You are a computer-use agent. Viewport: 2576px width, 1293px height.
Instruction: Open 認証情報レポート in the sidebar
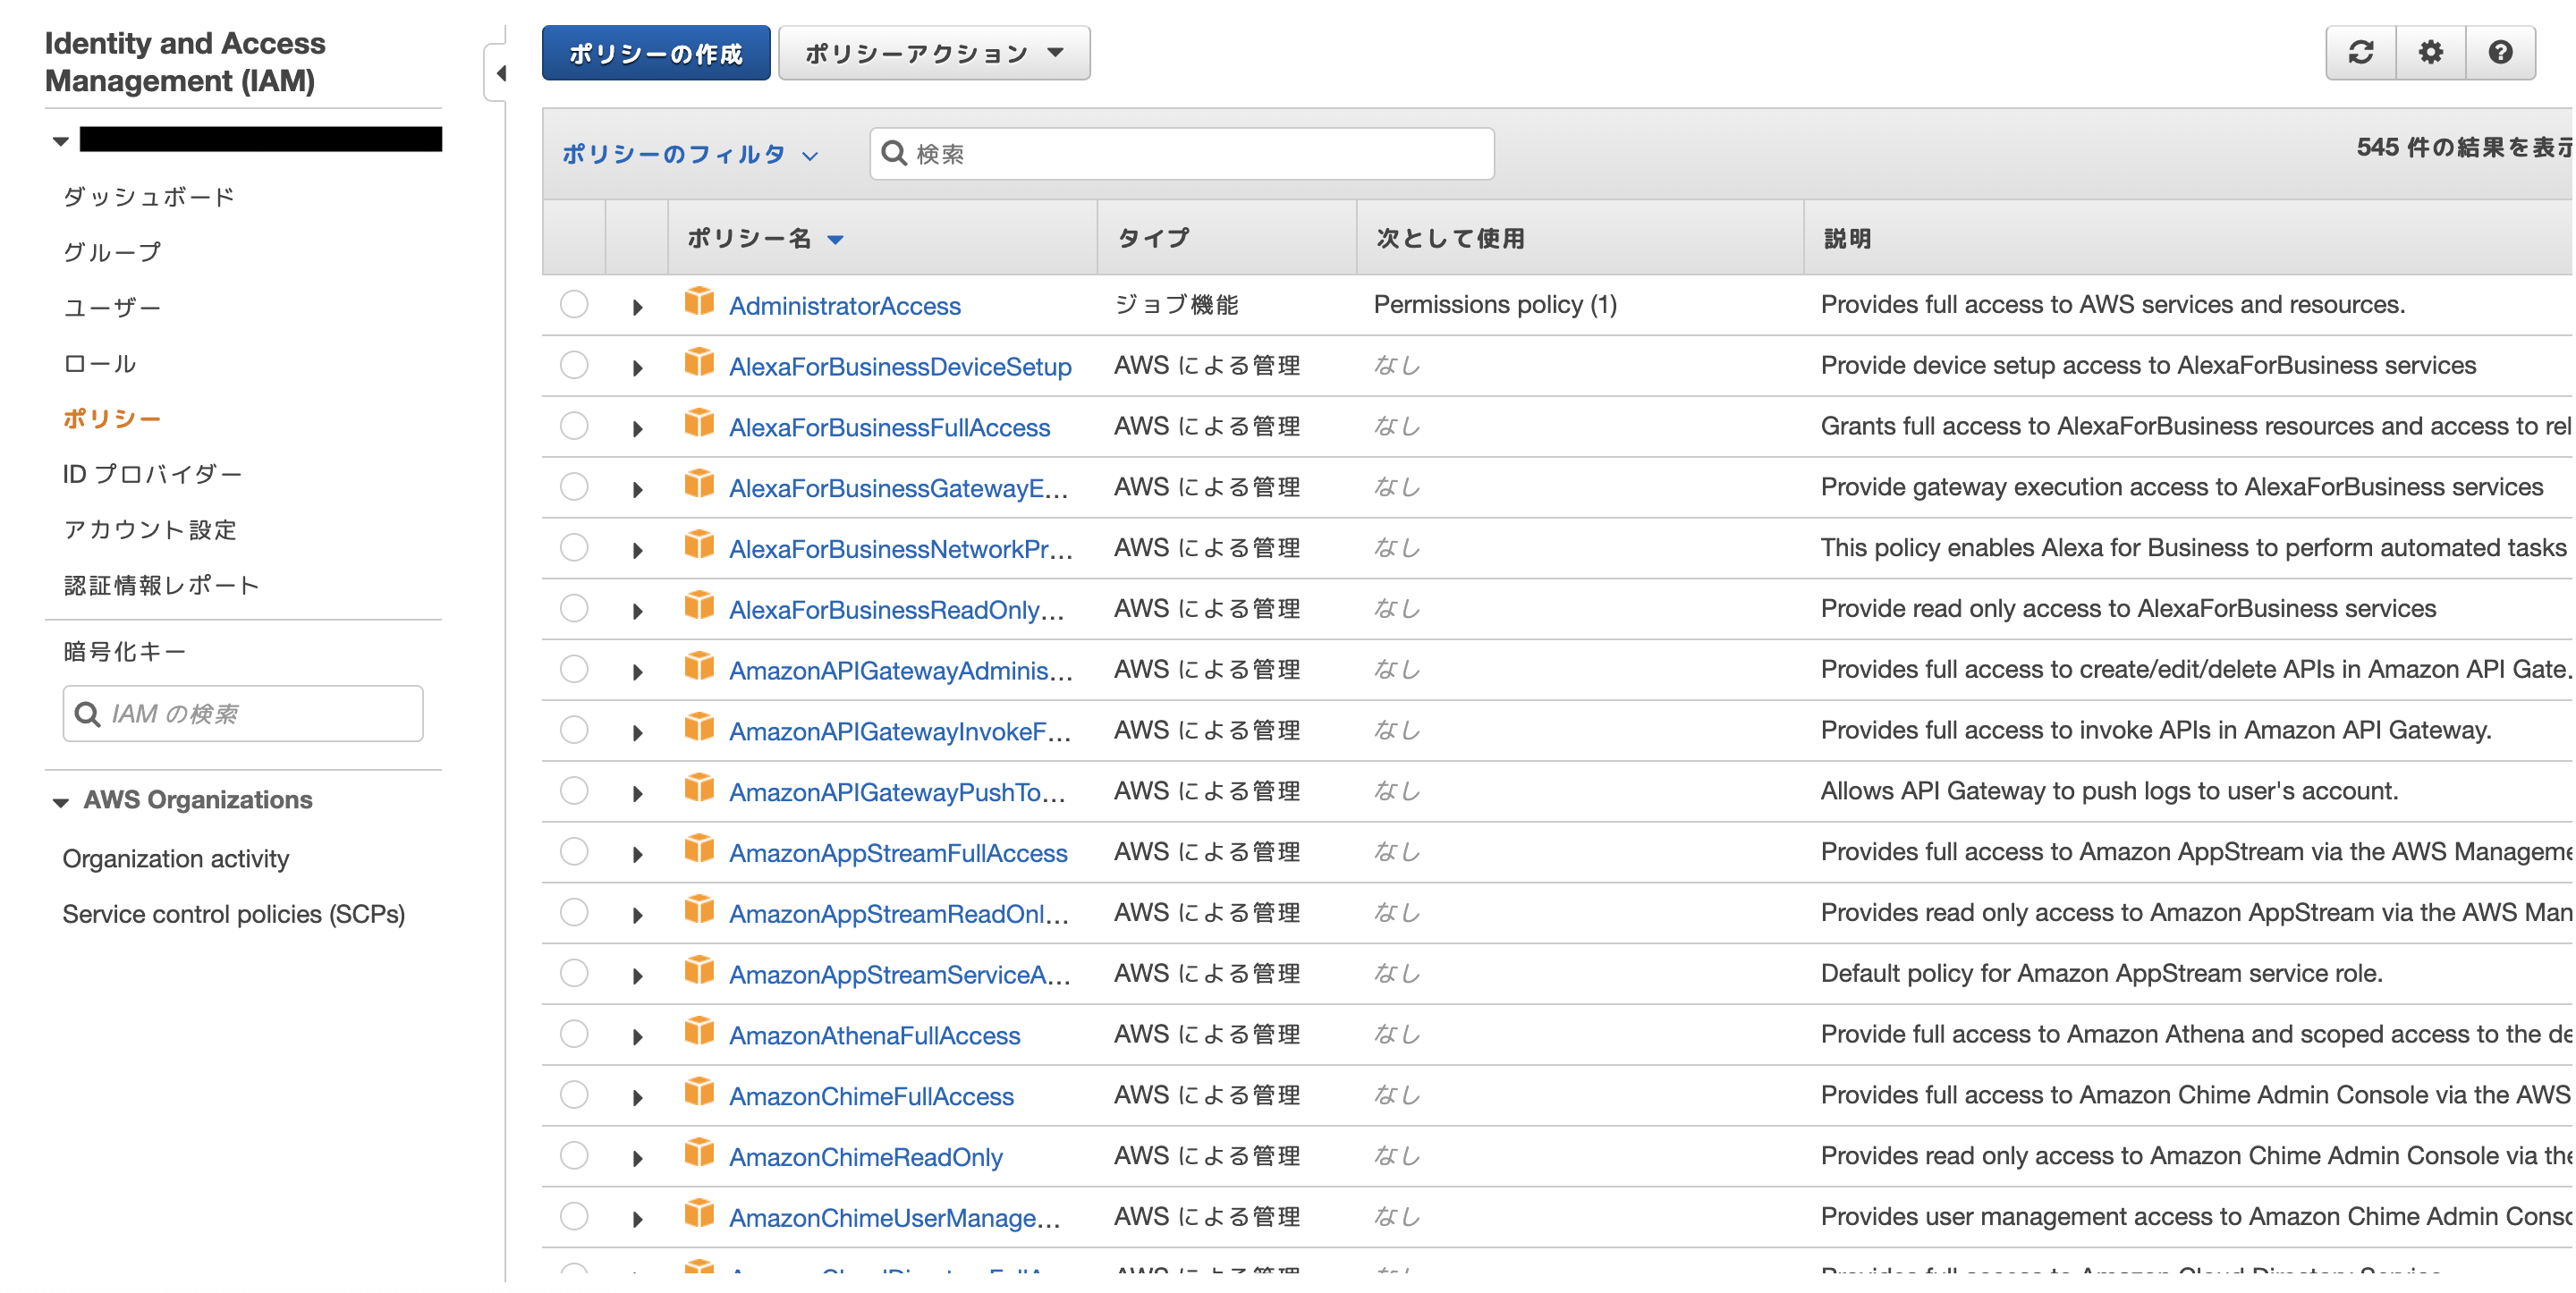click(162, 585)
